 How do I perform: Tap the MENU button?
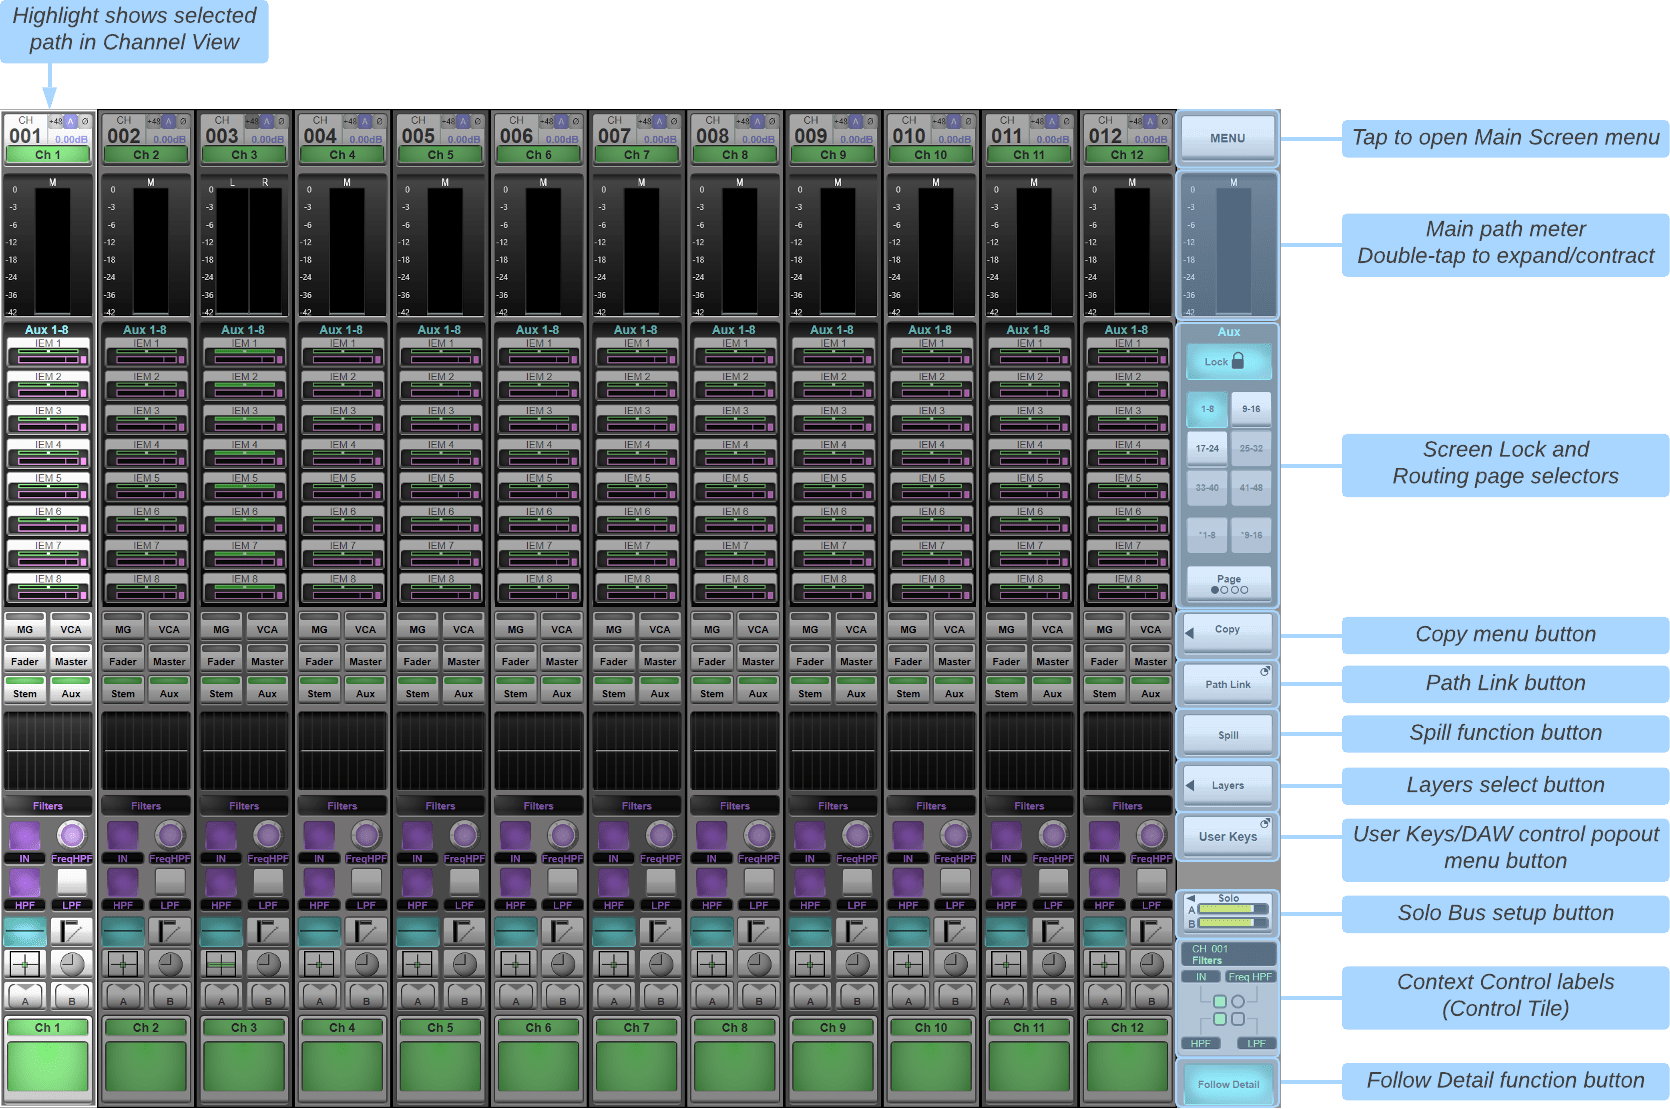pos(1228,138)
